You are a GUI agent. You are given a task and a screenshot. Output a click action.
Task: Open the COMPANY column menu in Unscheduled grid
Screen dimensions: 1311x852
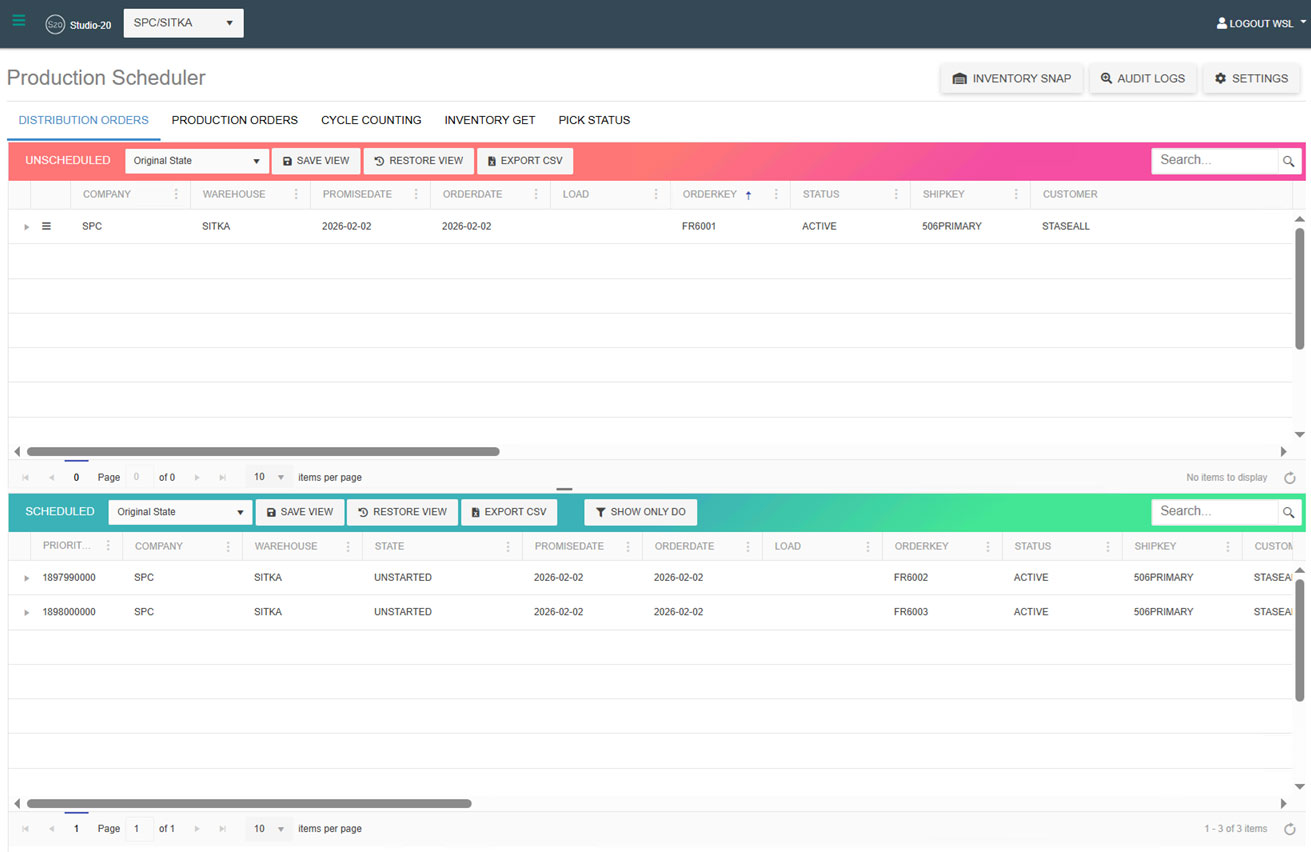(x=176, y=195)
